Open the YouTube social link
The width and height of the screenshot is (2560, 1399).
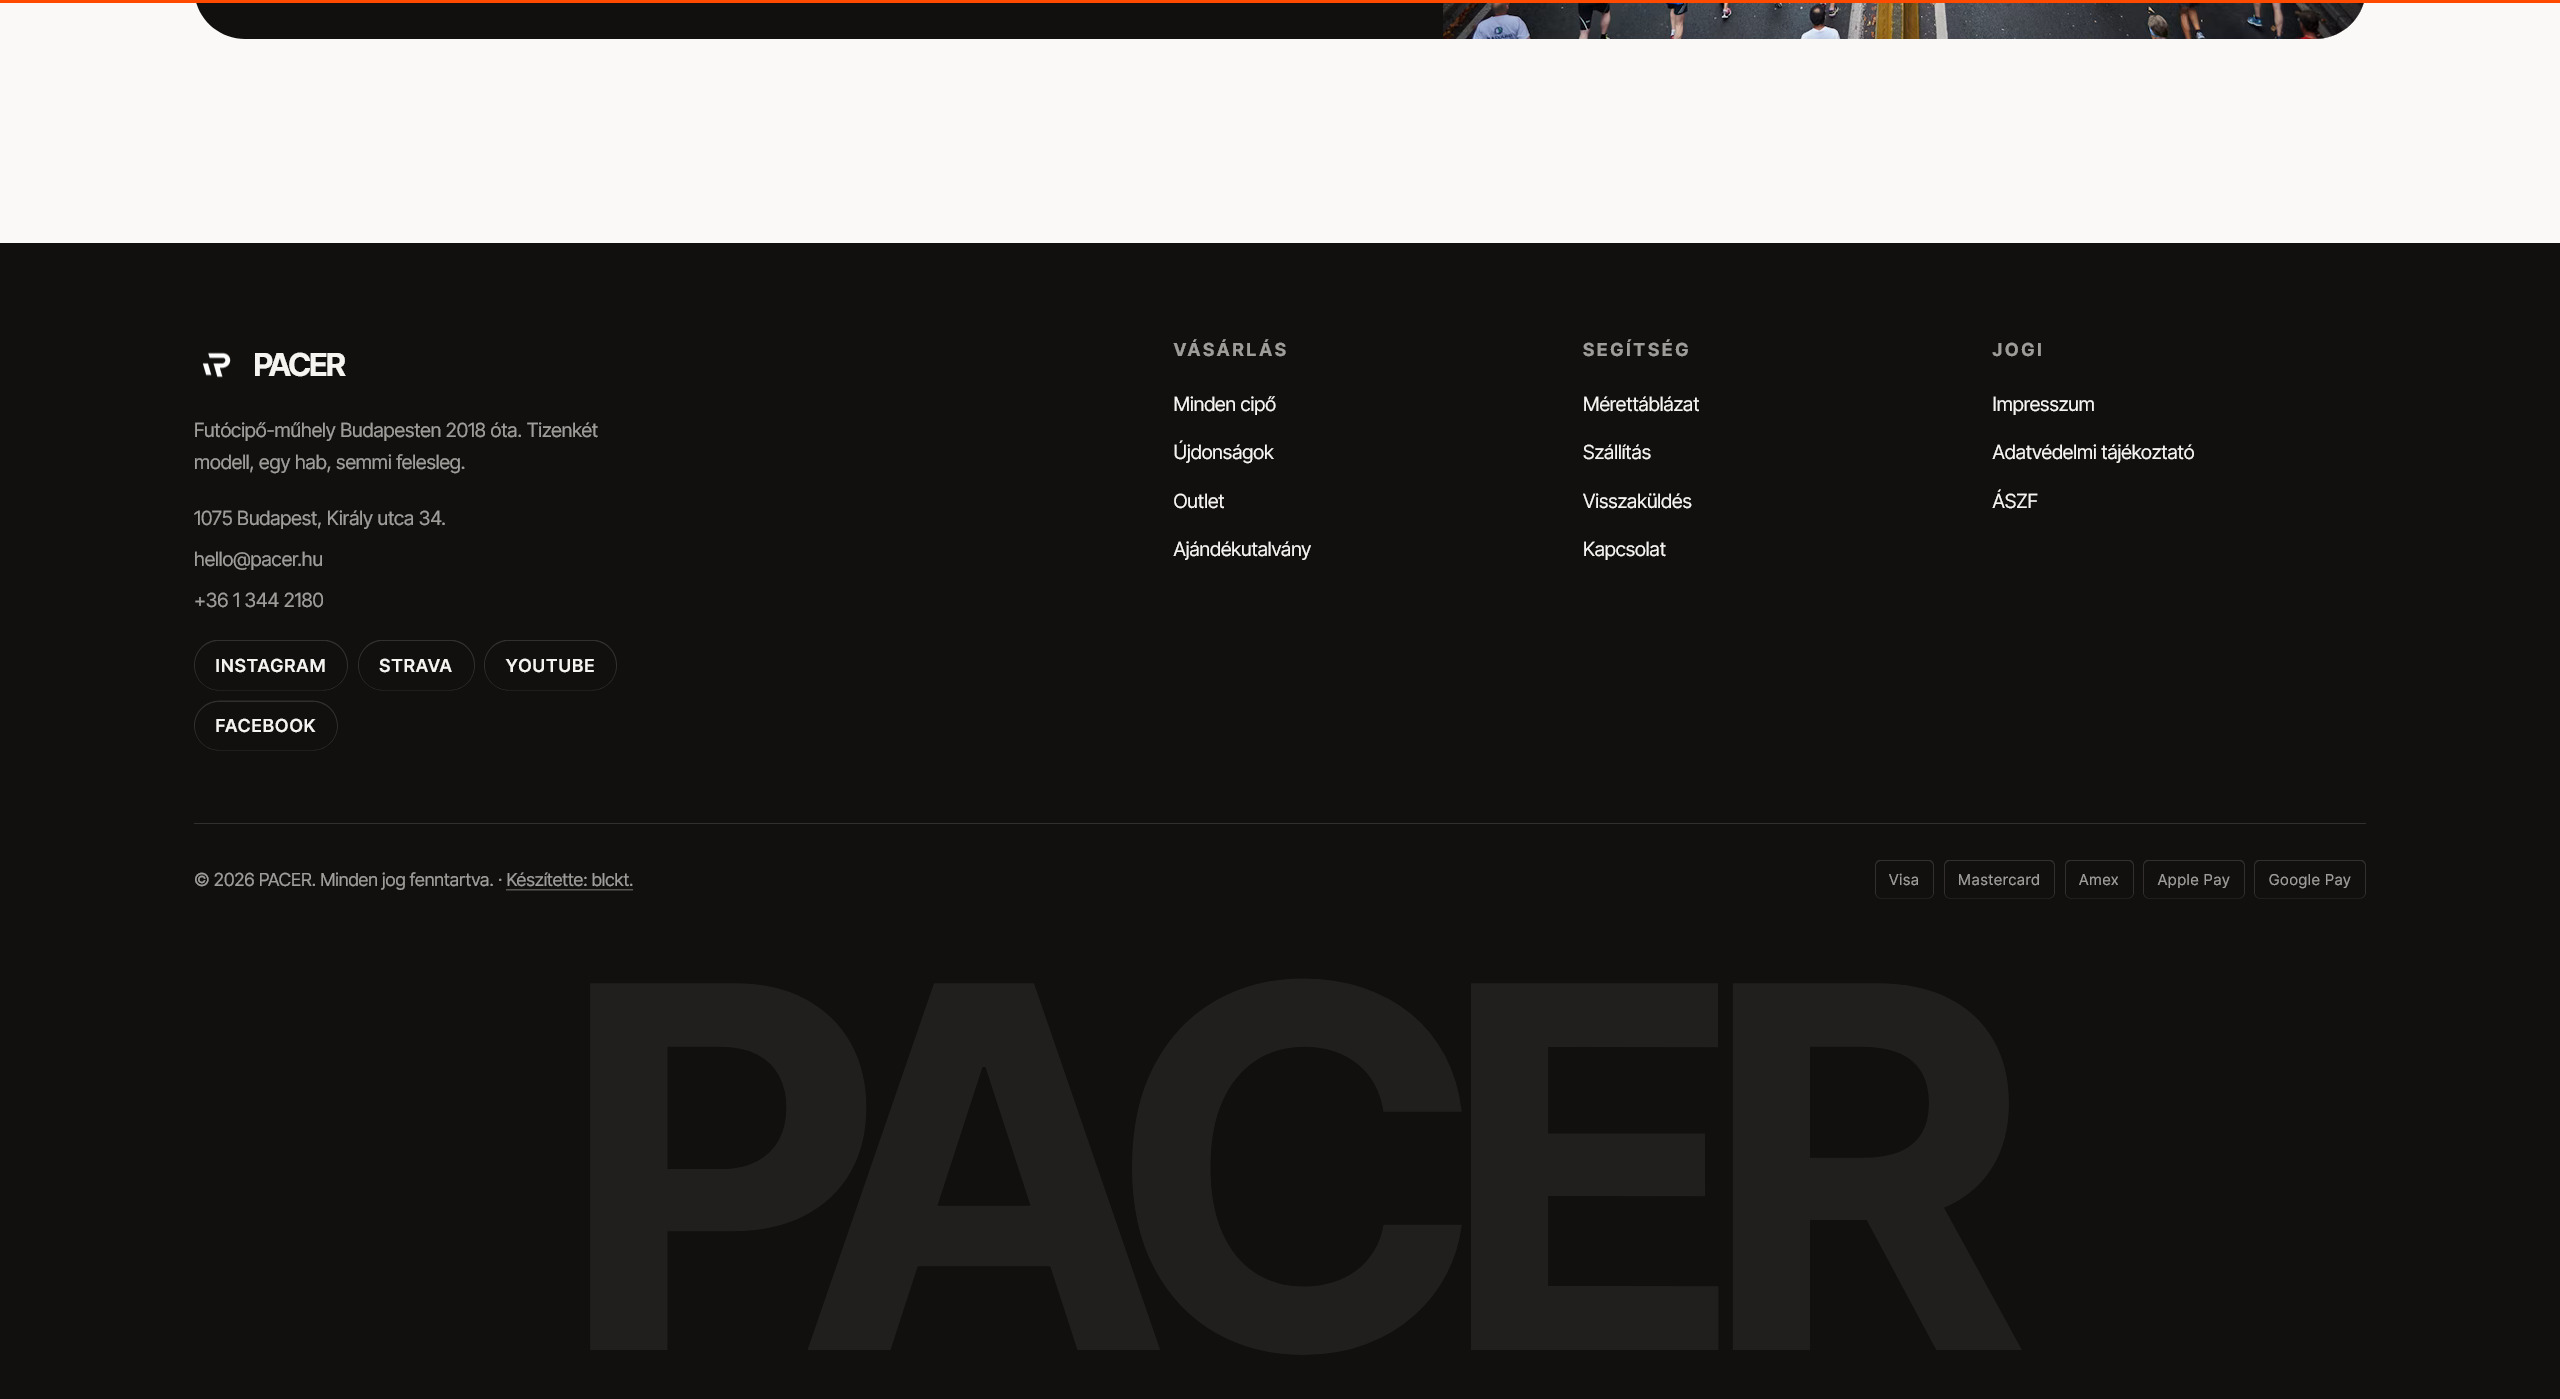pos(550,665)
